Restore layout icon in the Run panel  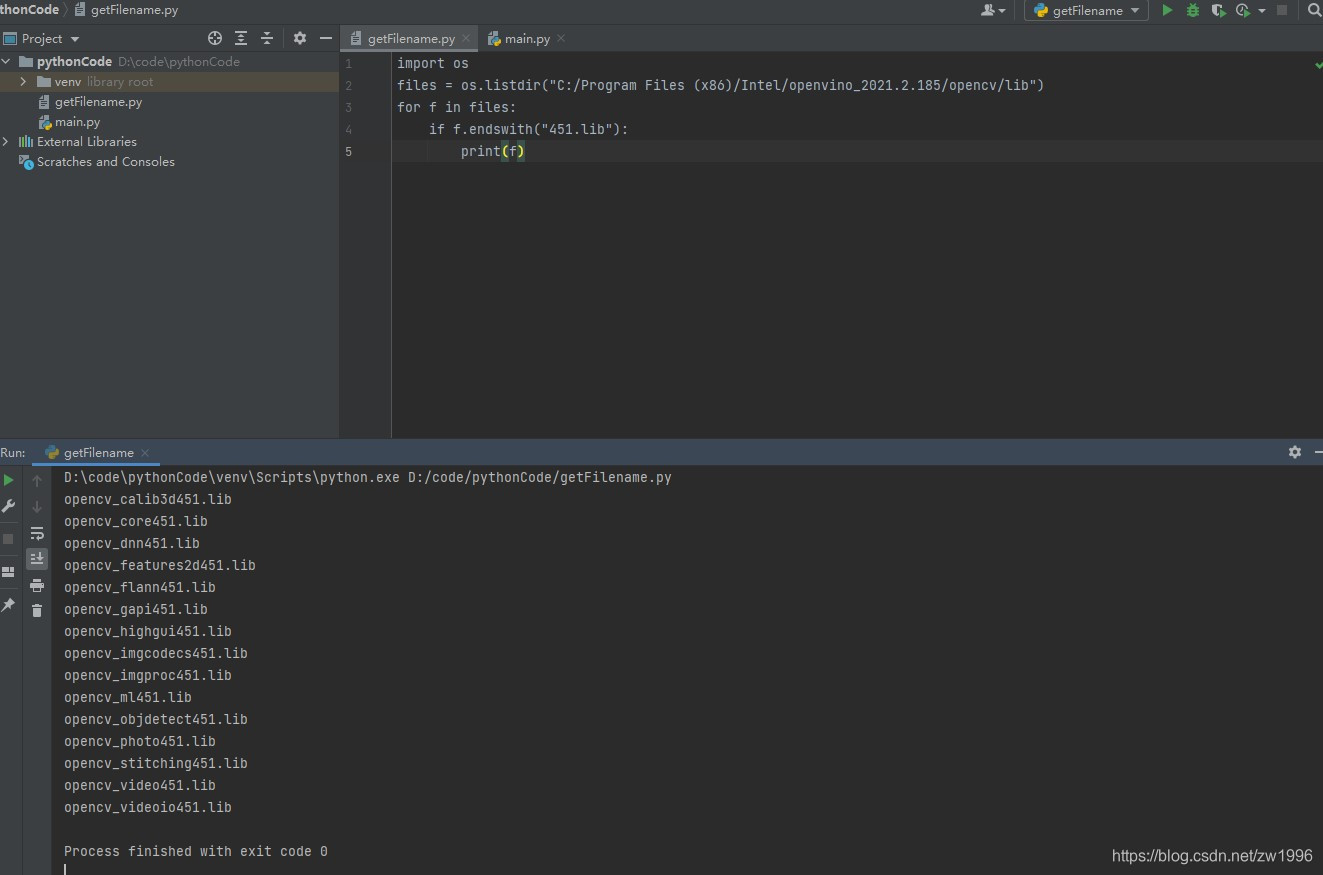tap(9, 572)
